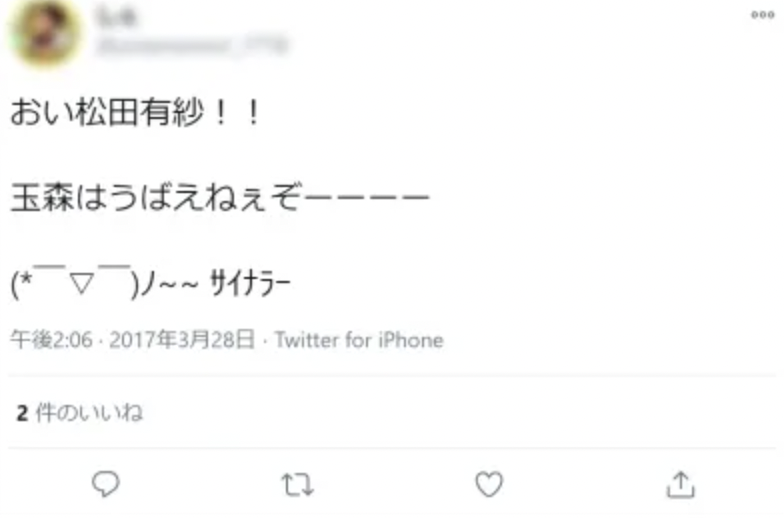Retweet this post using the arrows icon

[x=298, y=484]
